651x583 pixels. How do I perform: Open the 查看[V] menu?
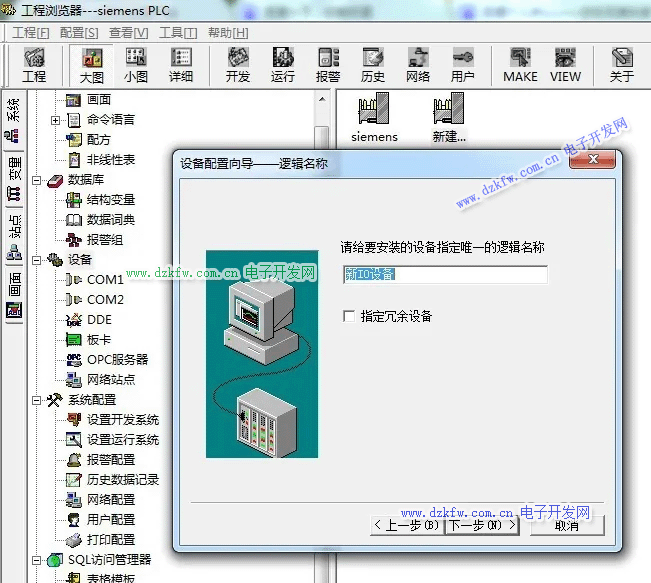pyautogui.click(x=129, y=32)
